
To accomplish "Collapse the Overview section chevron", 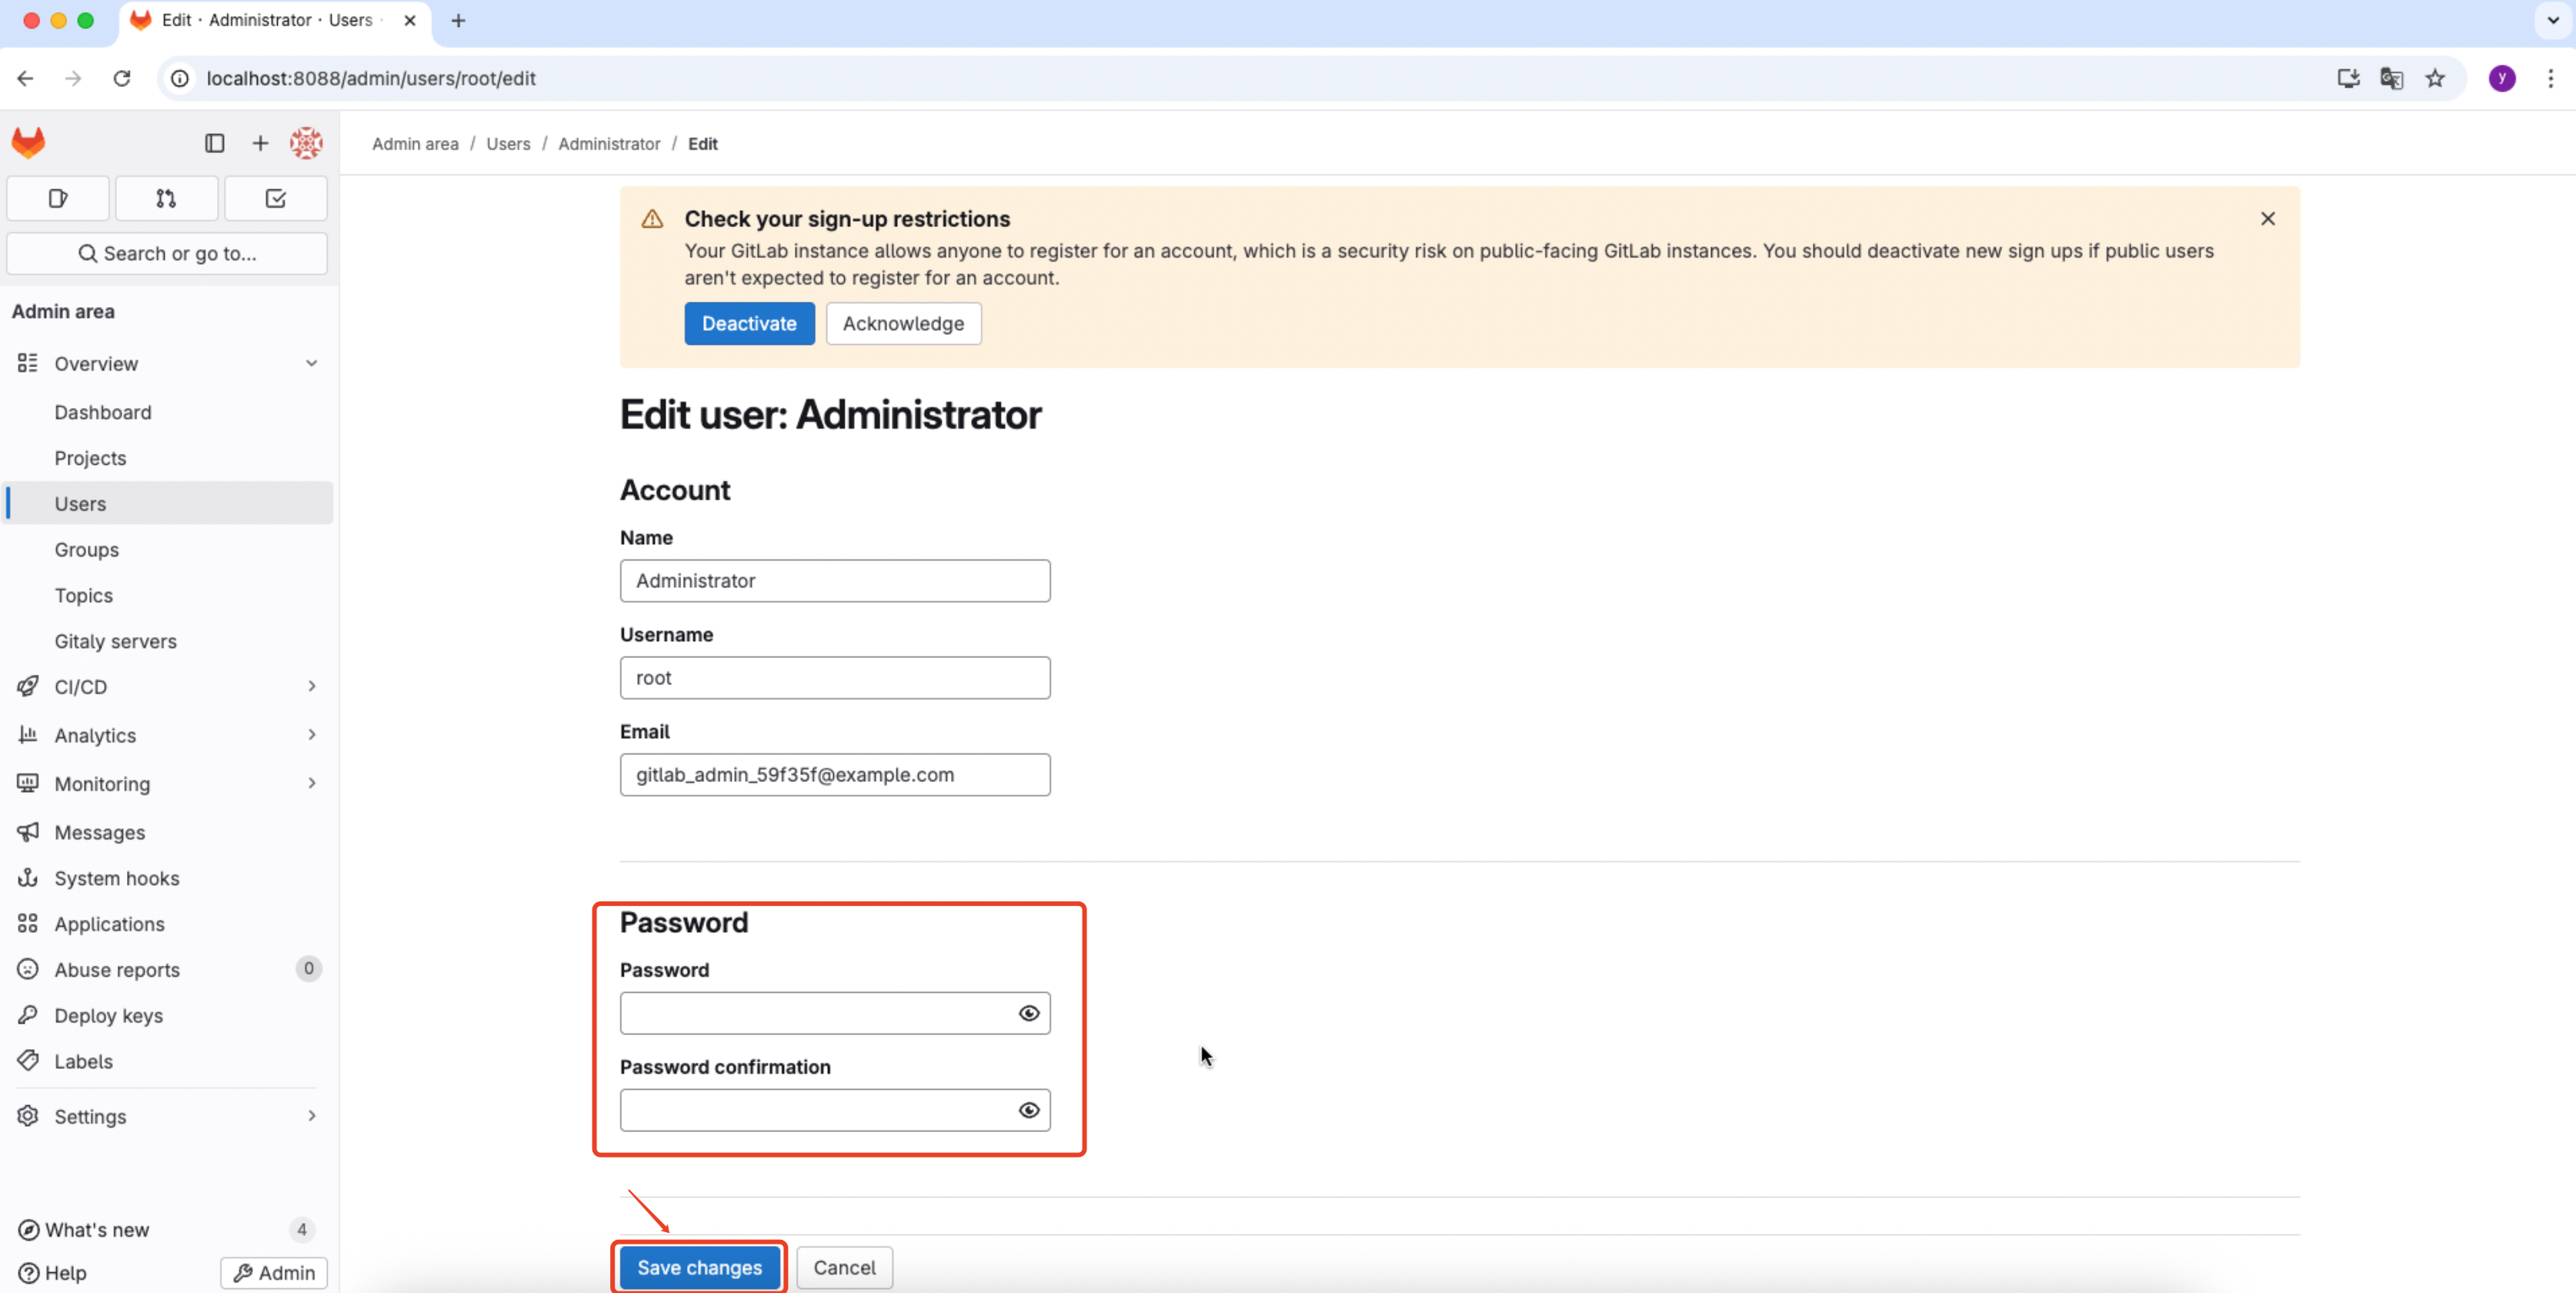I will click(311, 363).
